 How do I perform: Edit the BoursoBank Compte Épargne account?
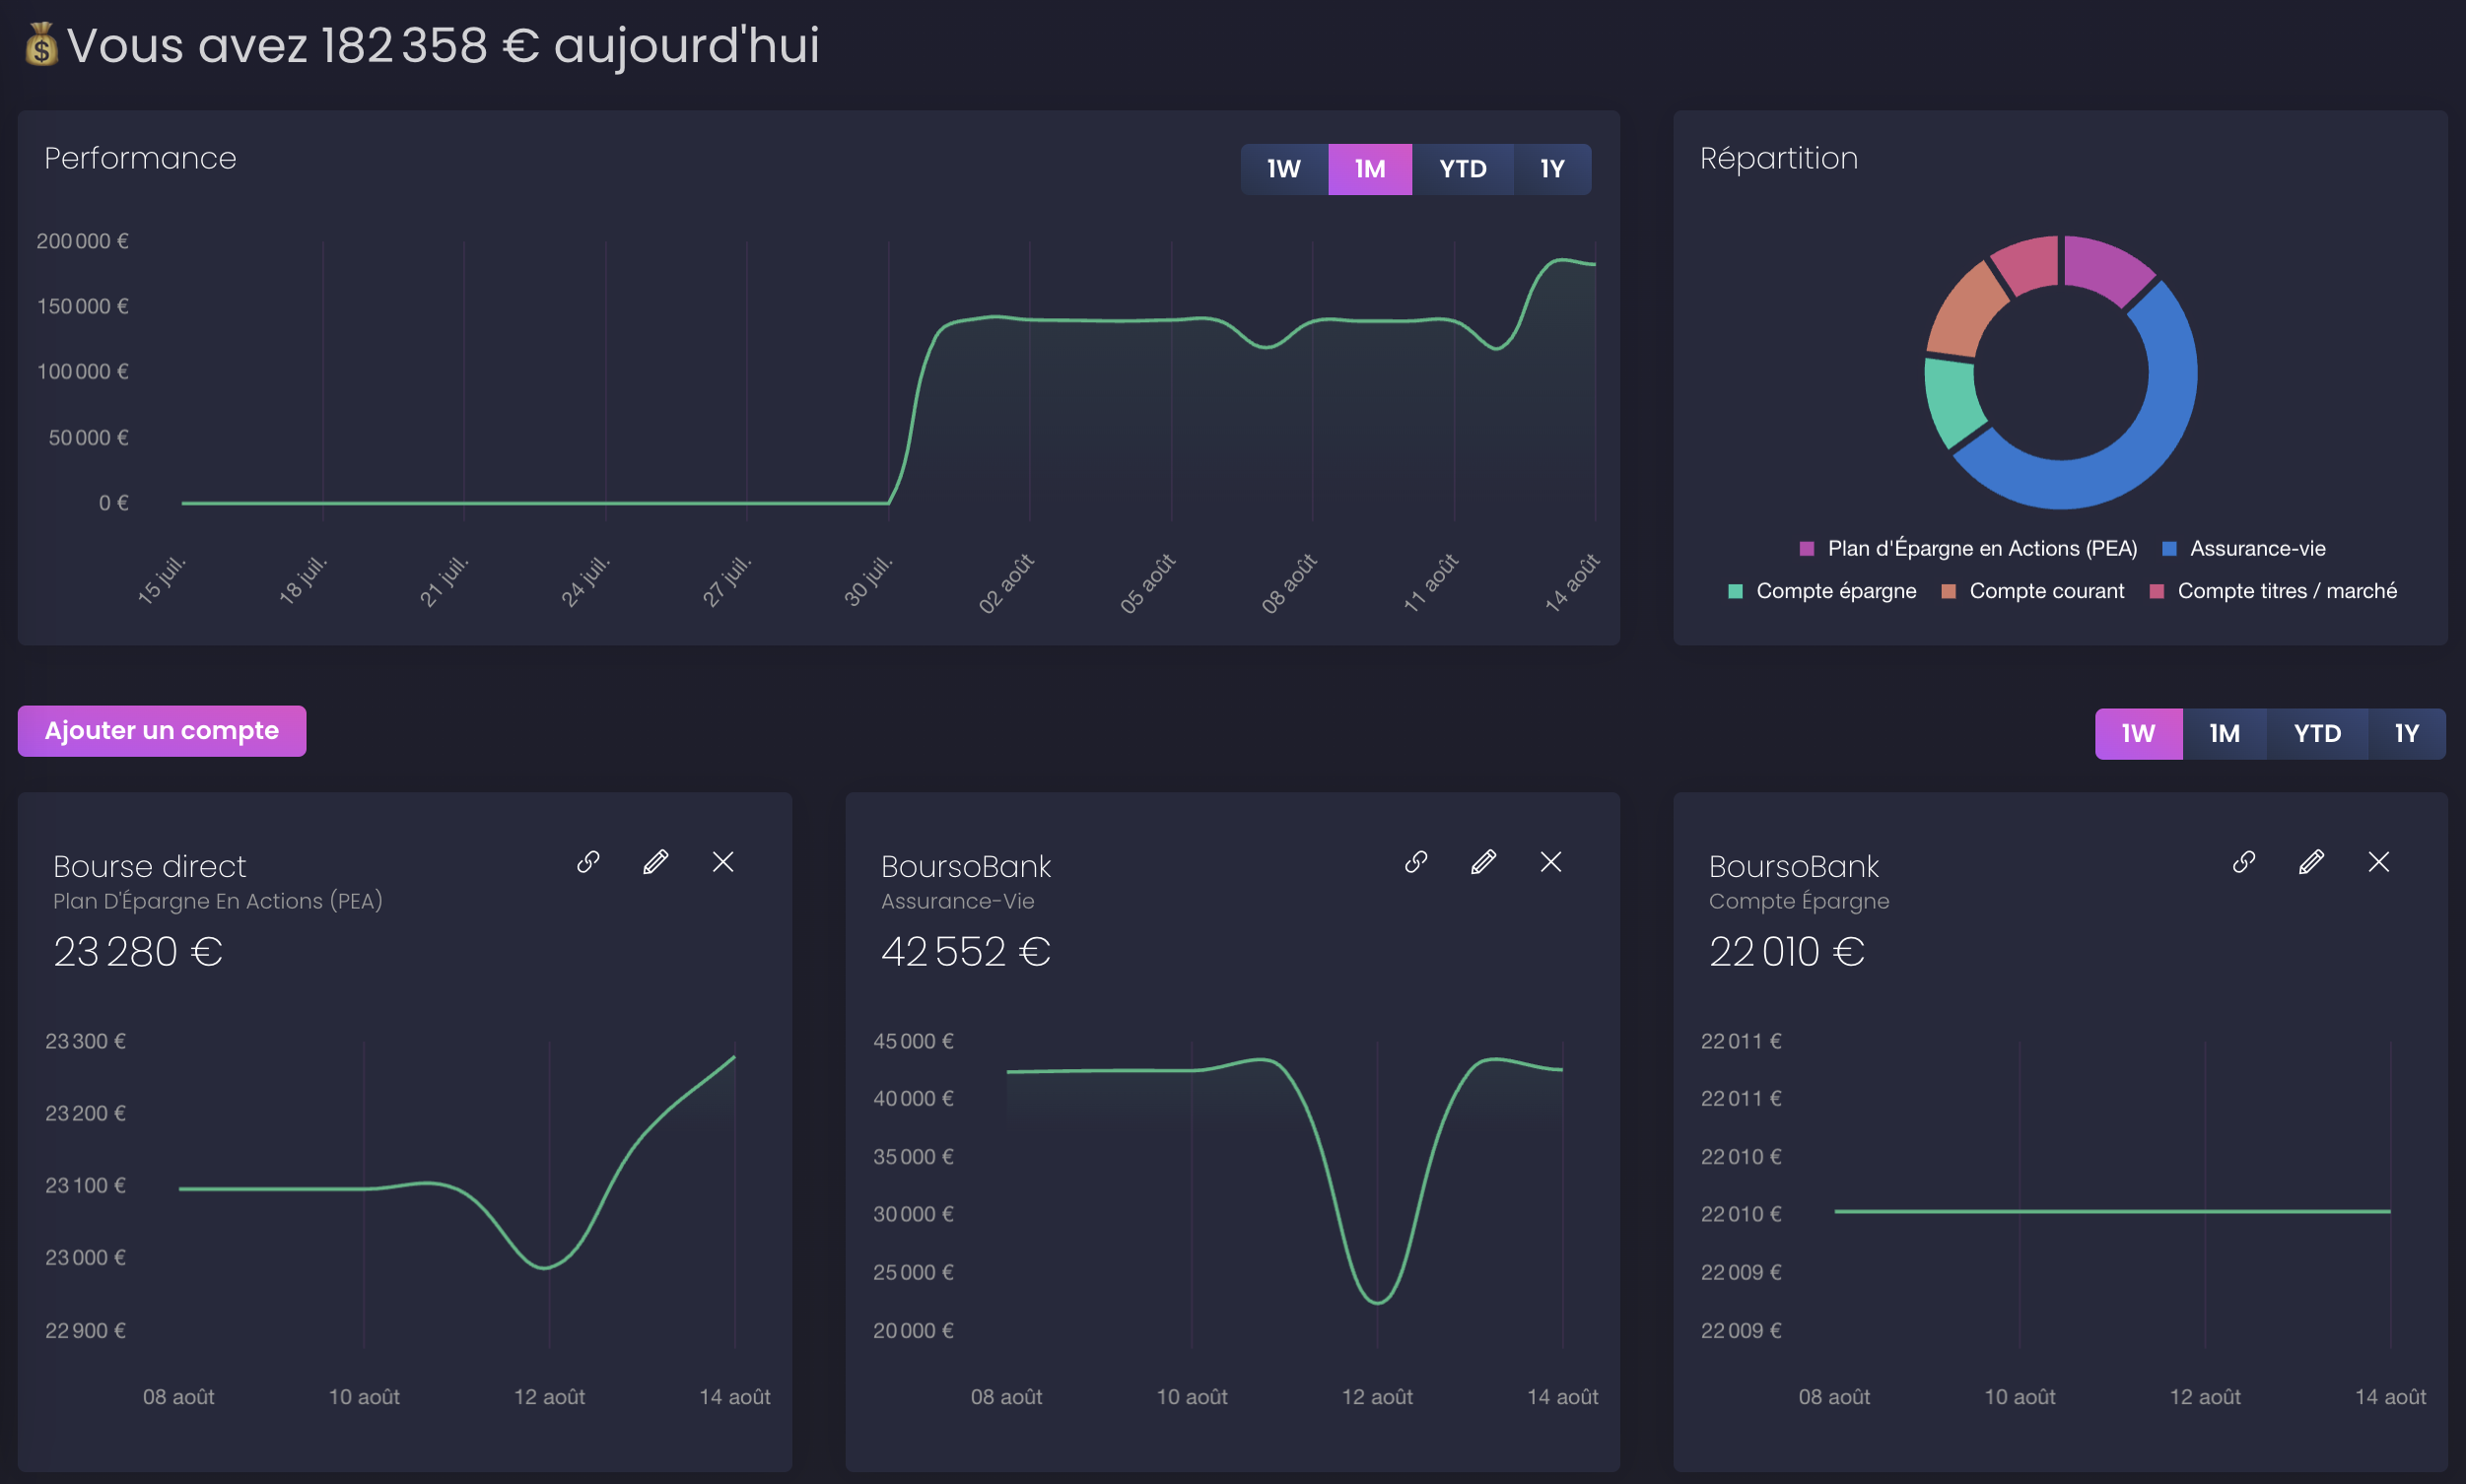pos(2312,862)
